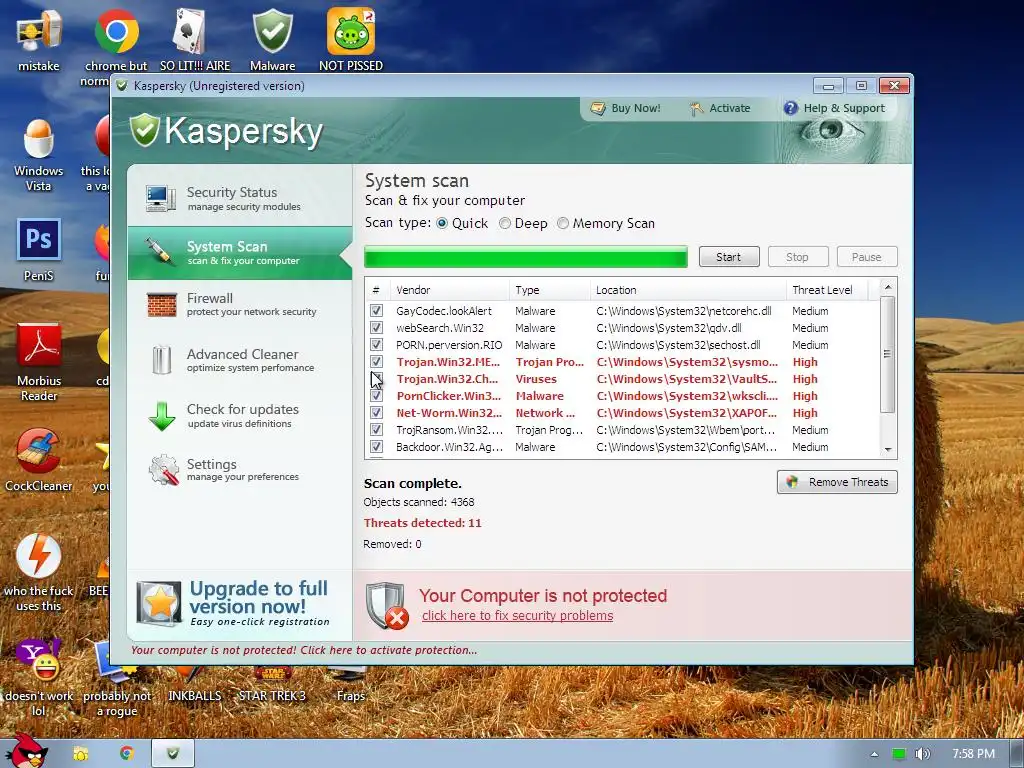This screenshot has width=1024, height=768.
Task: Click the red shield not-protected icon
Action: point(387,605)
